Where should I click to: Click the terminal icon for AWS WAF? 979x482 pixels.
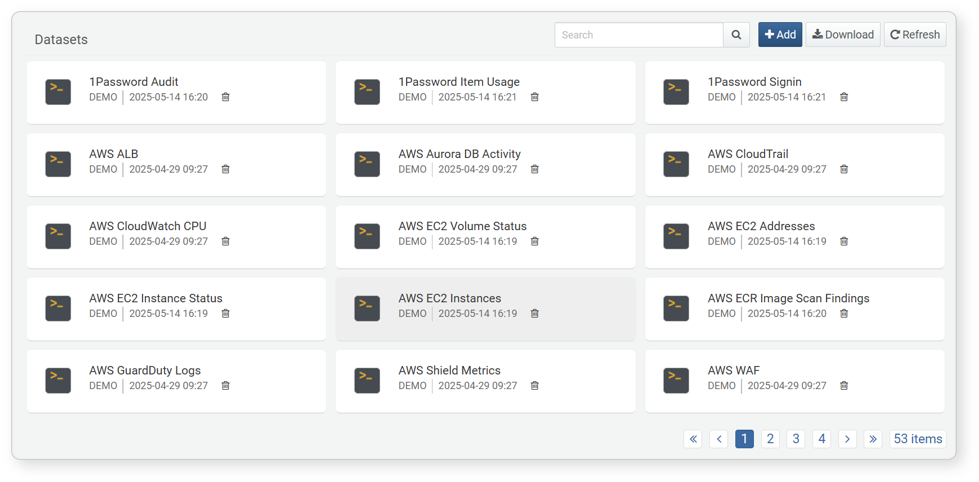click(x=676, y=381)
